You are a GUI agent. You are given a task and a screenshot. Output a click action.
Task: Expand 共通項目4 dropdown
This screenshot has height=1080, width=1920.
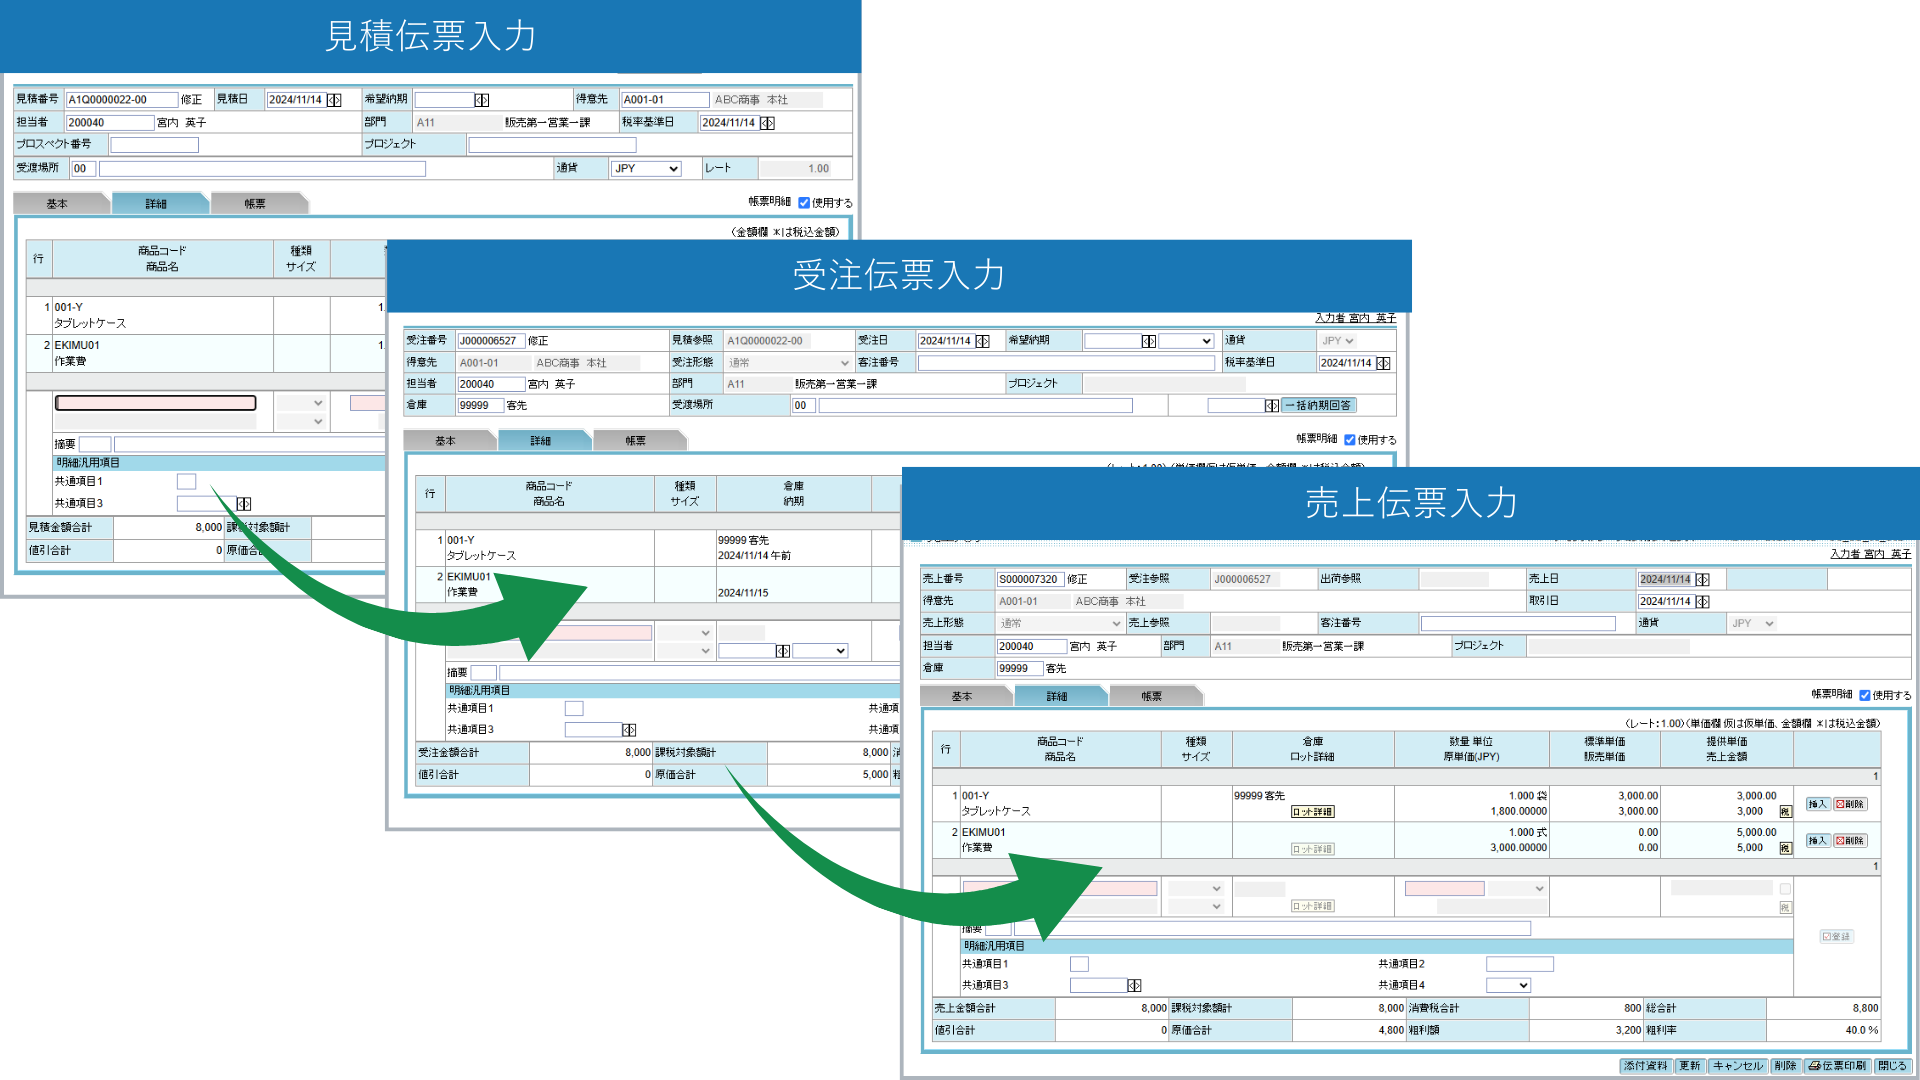[1508, 986]
